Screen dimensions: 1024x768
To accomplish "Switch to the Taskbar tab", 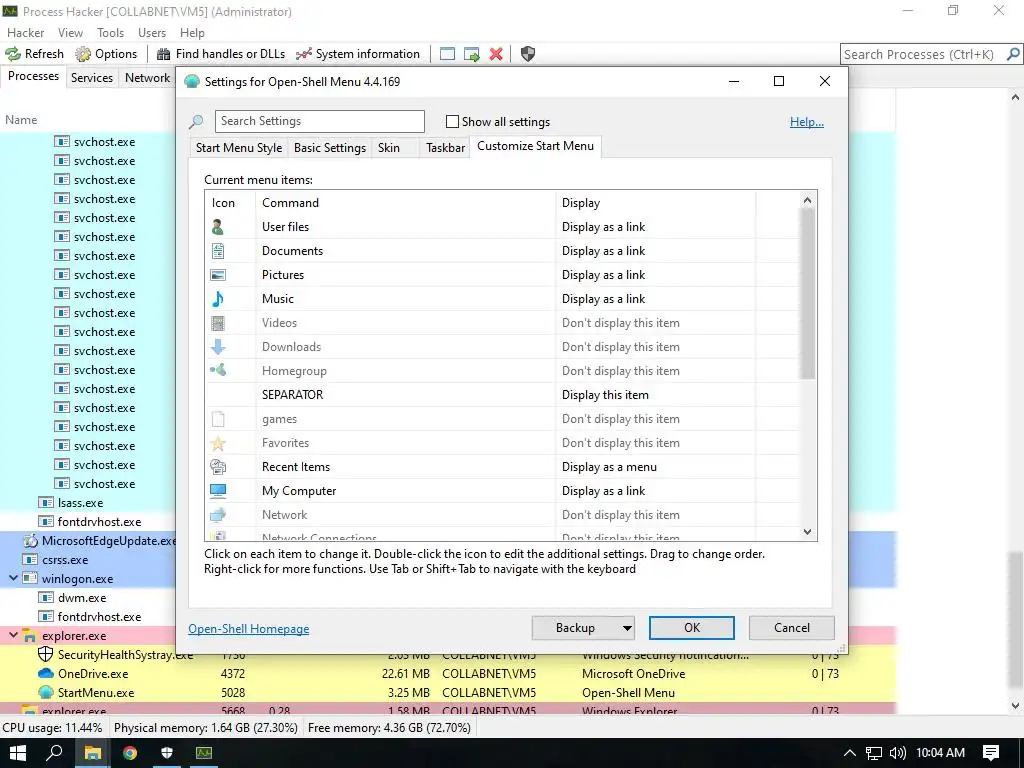I will [x=445, y=148].
